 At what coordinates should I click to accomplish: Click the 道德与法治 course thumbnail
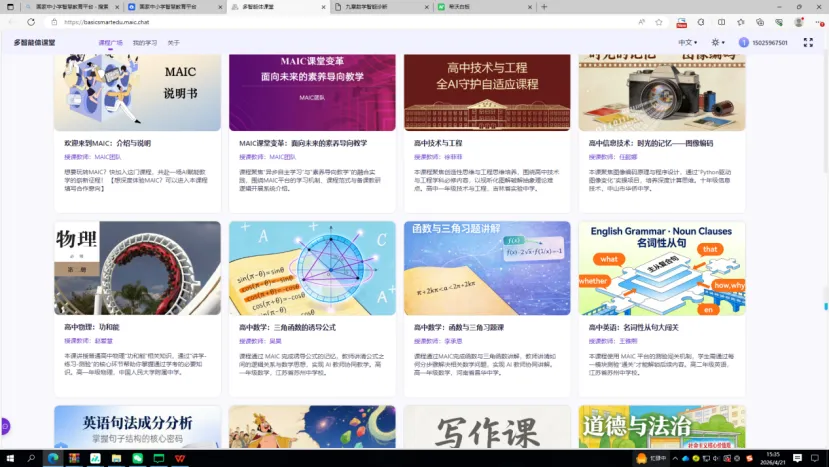click(662, 427)
